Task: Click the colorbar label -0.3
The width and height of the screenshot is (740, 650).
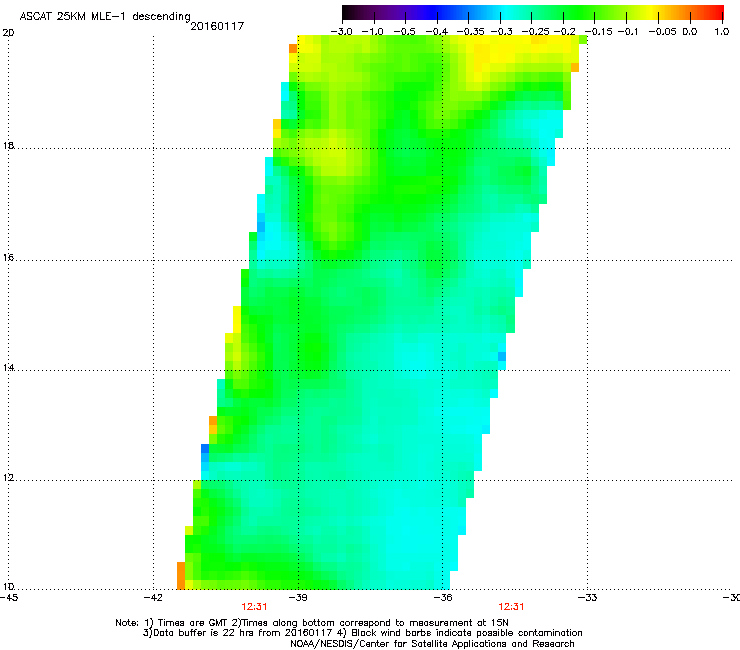Action: tap(502, 32)
